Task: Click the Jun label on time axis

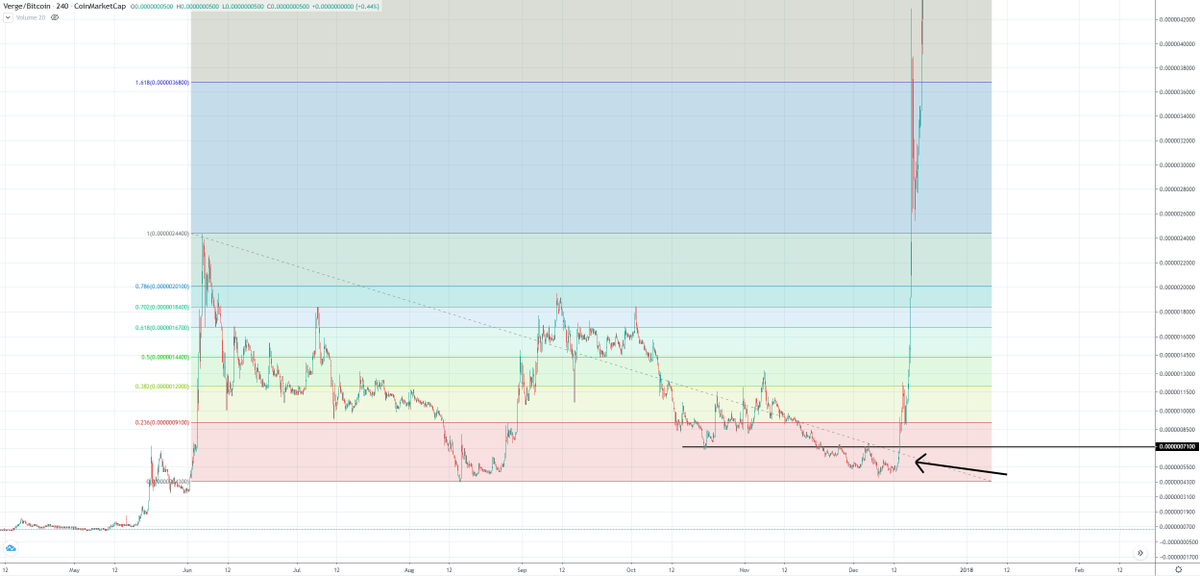Action: (x=188, y=568)
